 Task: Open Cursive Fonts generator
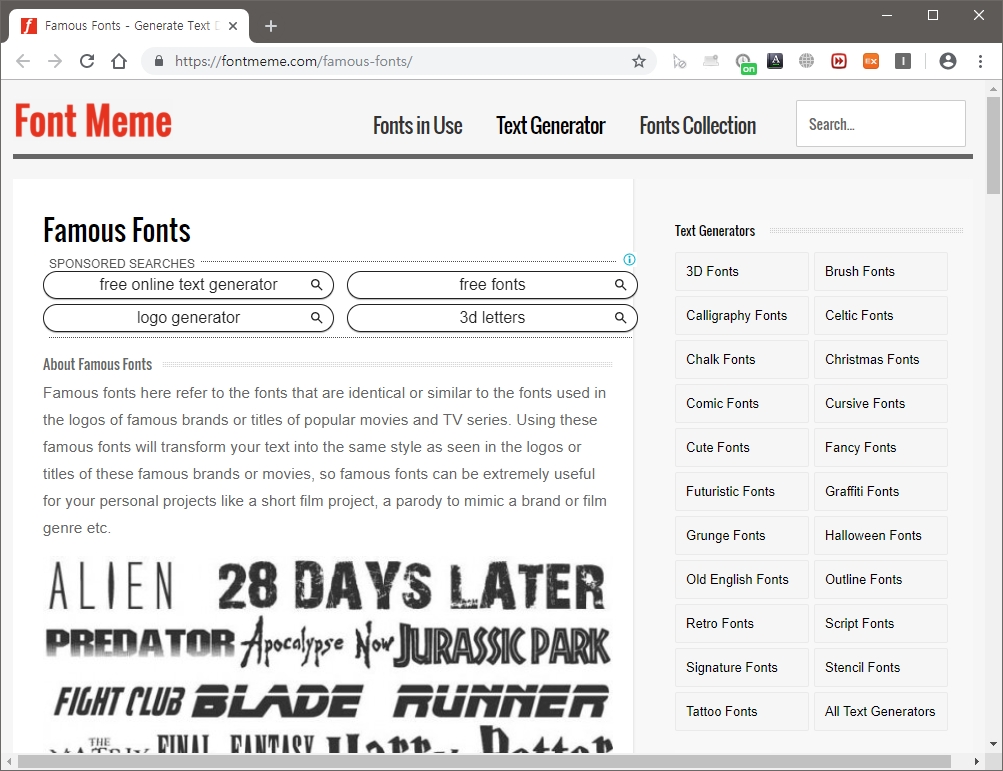pos(881,403)
